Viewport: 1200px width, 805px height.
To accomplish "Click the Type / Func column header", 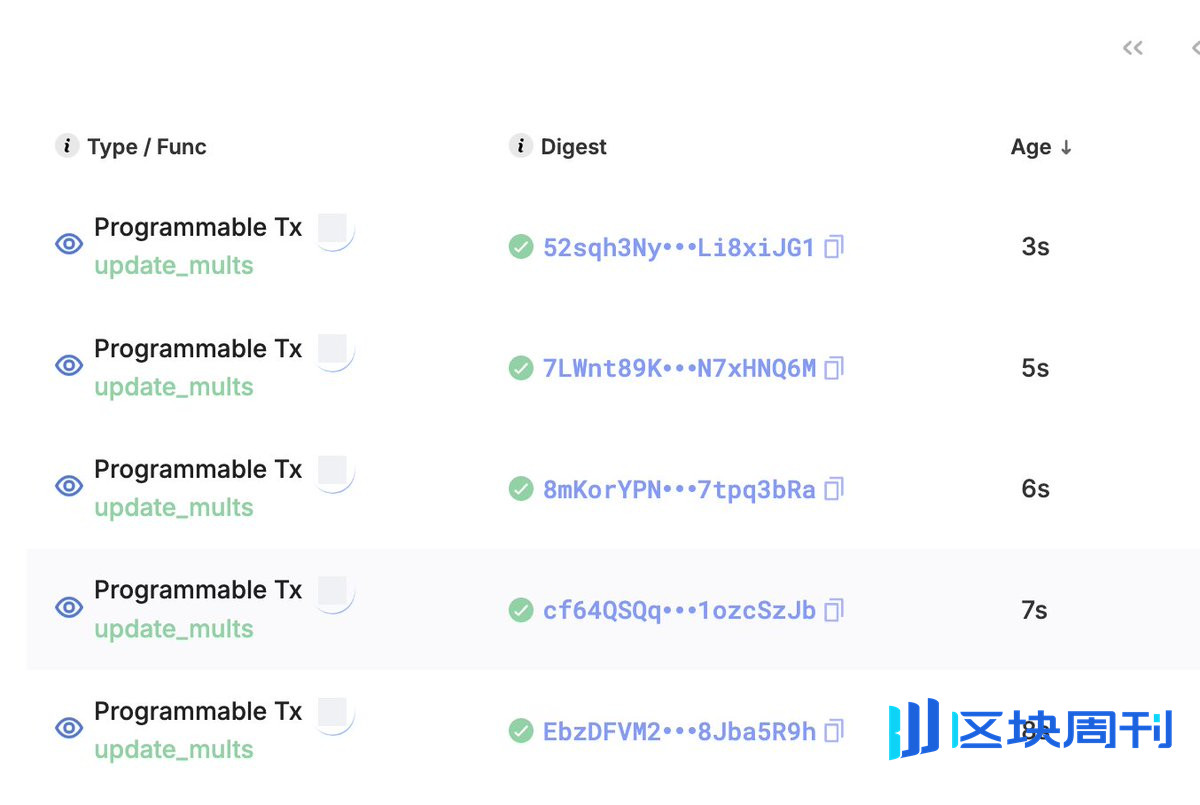I will tap(147, 147).
